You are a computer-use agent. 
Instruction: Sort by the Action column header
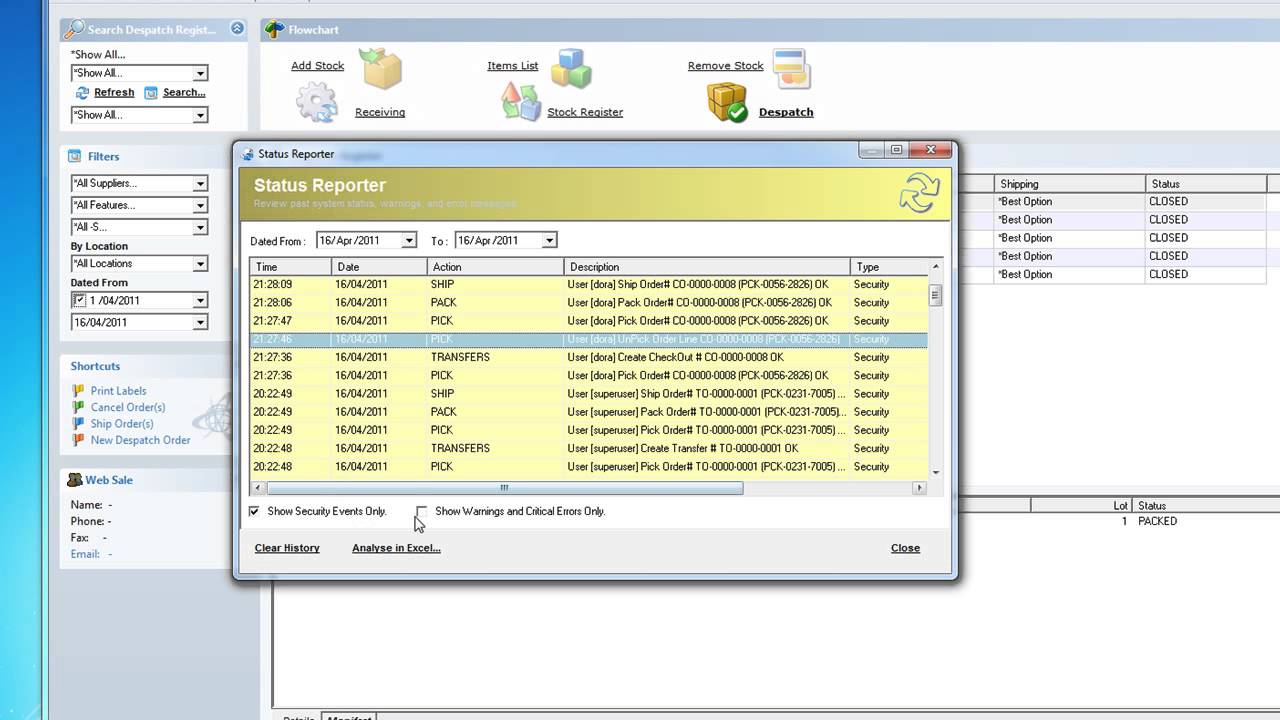point(495,267)
